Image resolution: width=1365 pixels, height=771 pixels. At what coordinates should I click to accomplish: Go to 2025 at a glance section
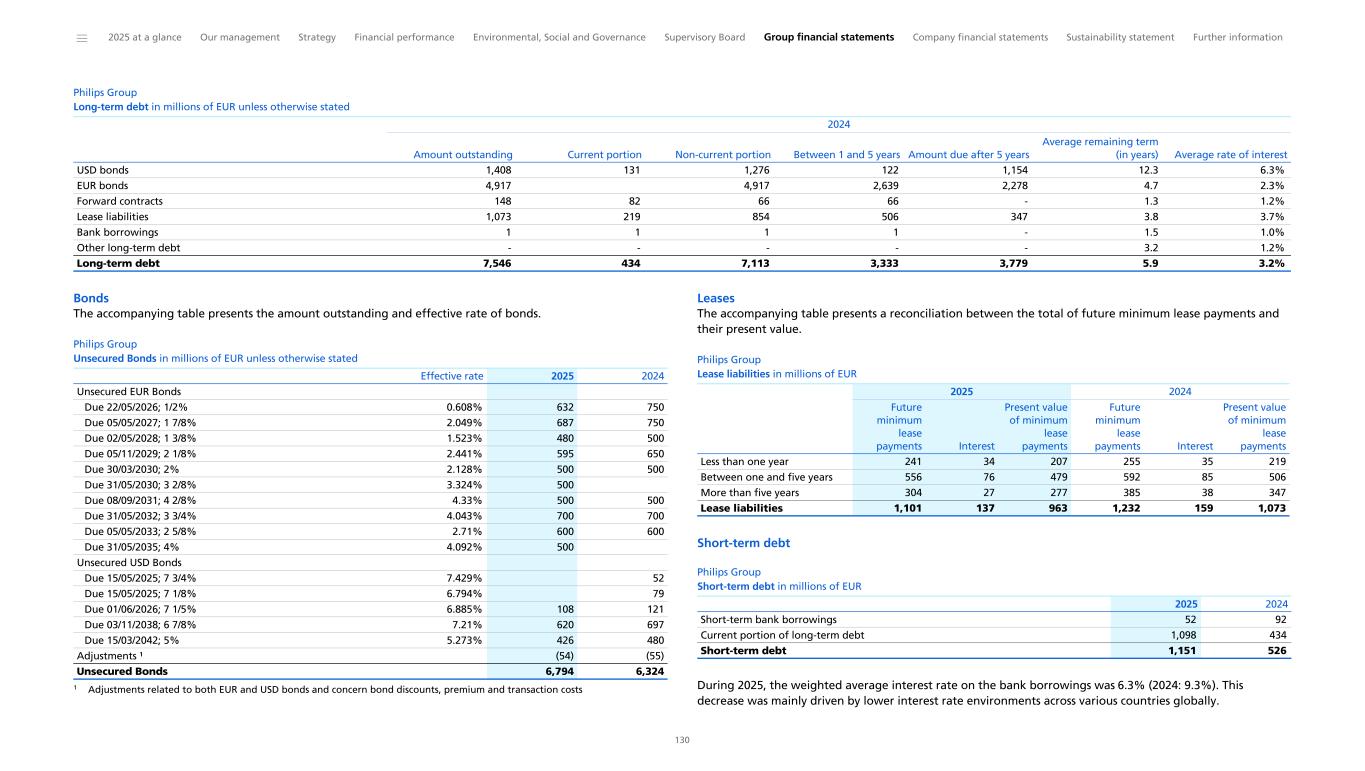(x=144, y=37)
